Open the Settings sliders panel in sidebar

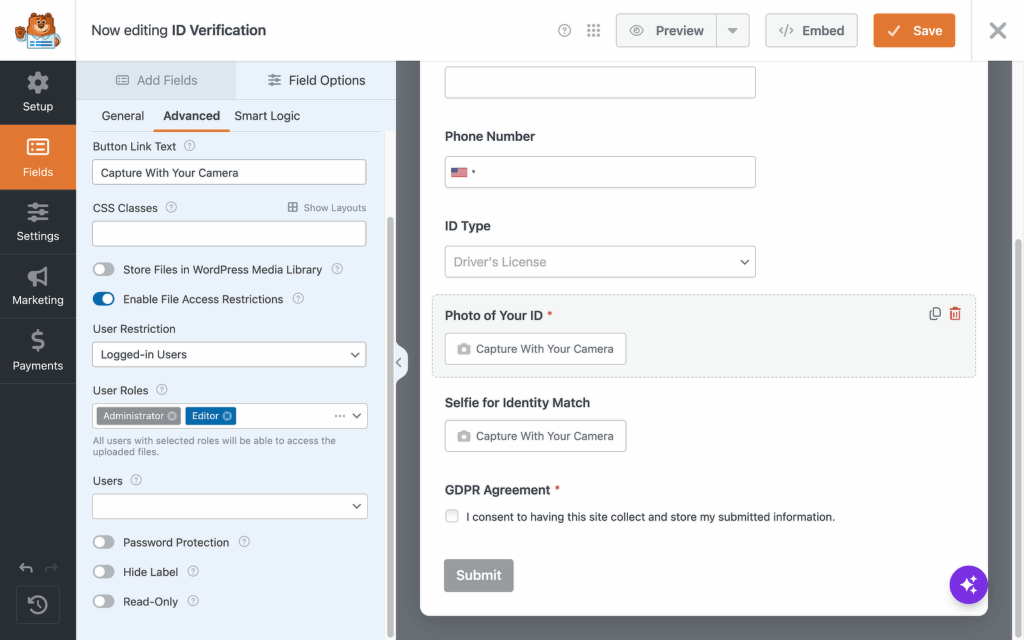pyautogui.click(x=38, y=222)
